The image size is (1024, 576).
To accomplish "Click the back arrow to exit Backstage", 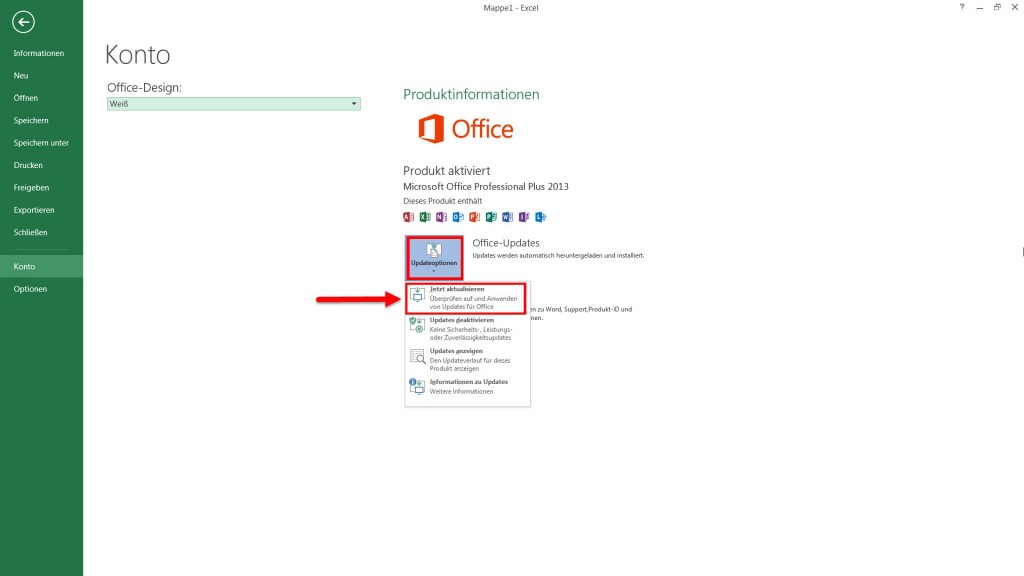I will pos(24,22).
